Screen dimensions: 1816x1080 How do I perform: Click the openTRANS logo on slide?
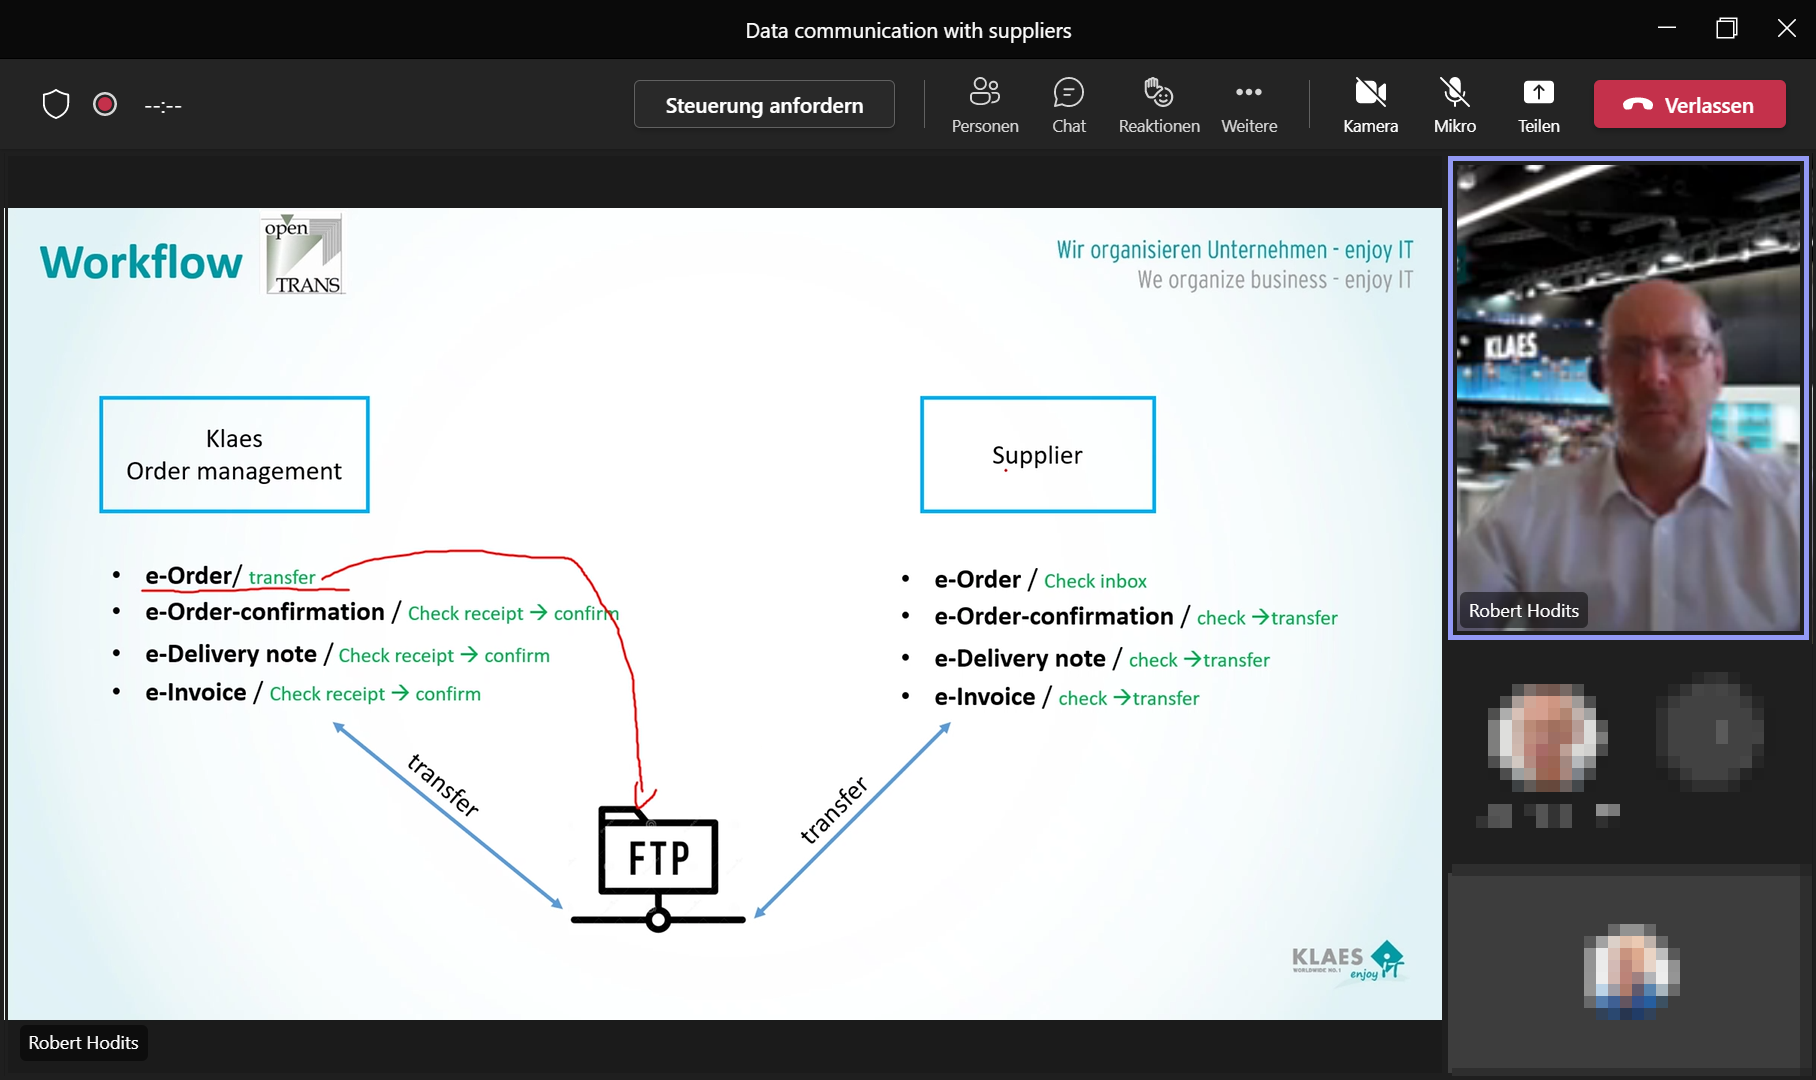[x=302, y=253]
